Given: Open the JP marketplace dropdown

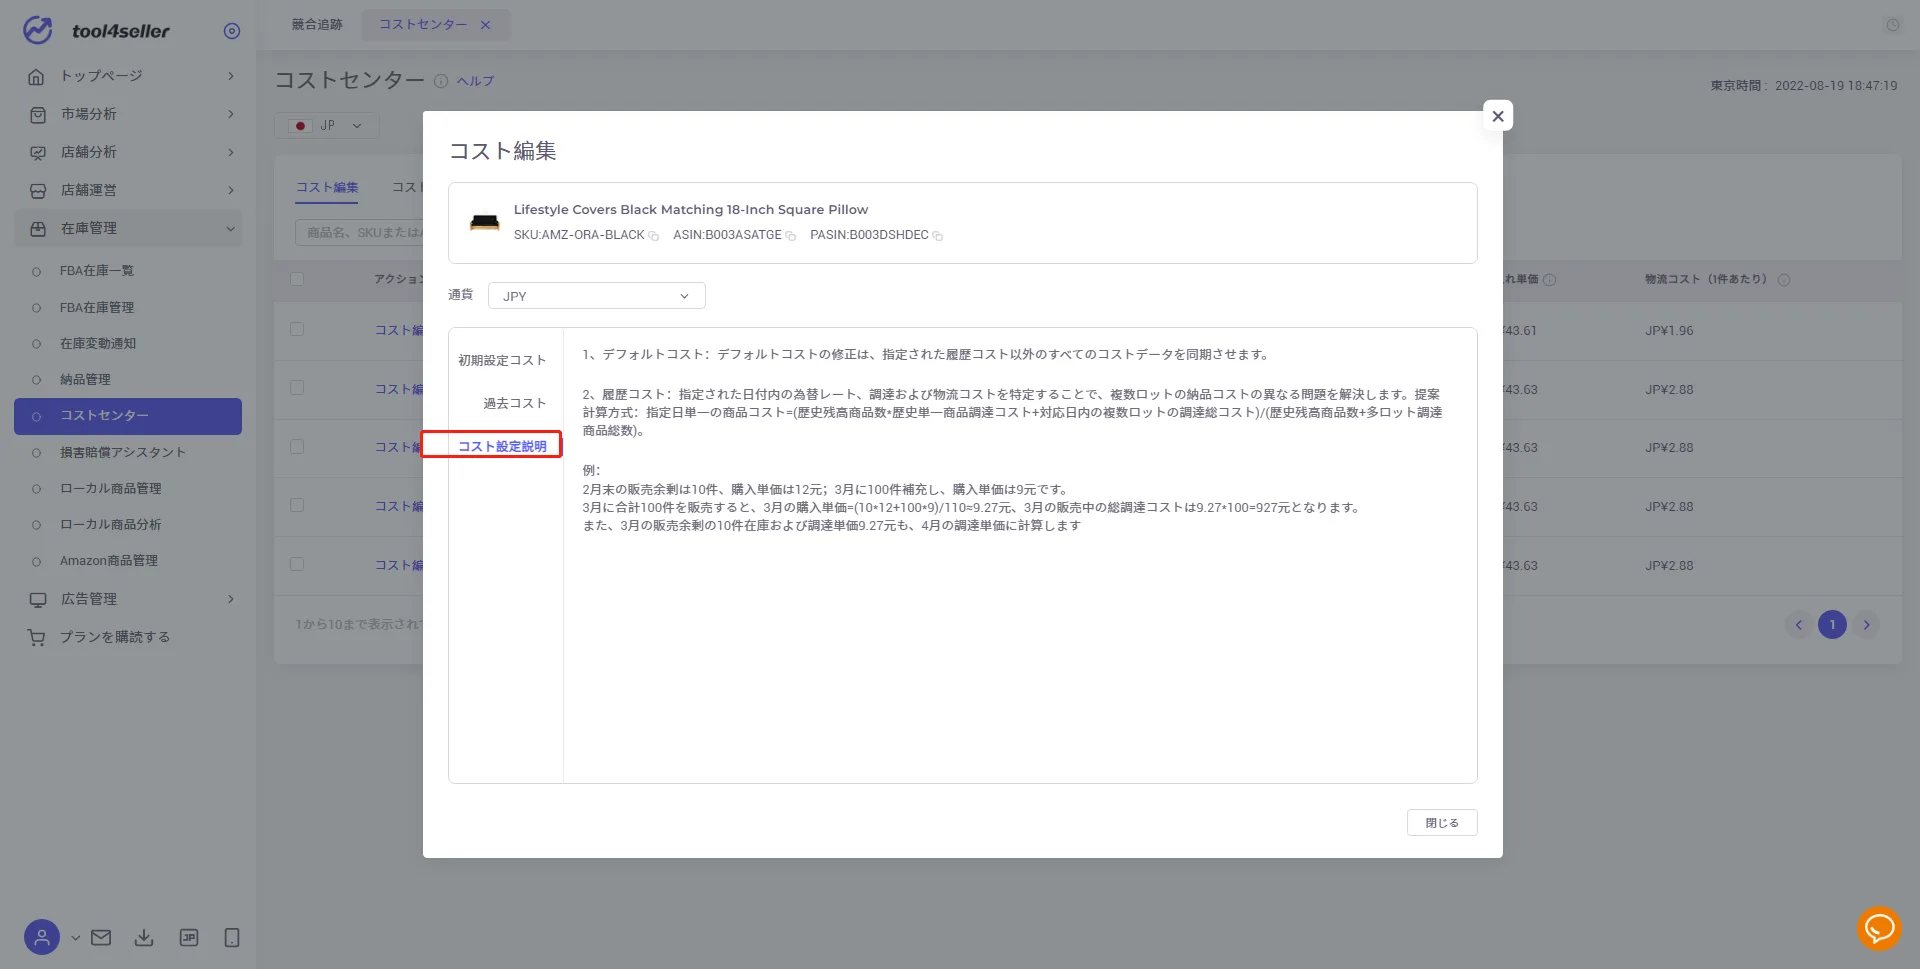Looking at the screenshot, I should pos(326,126).
